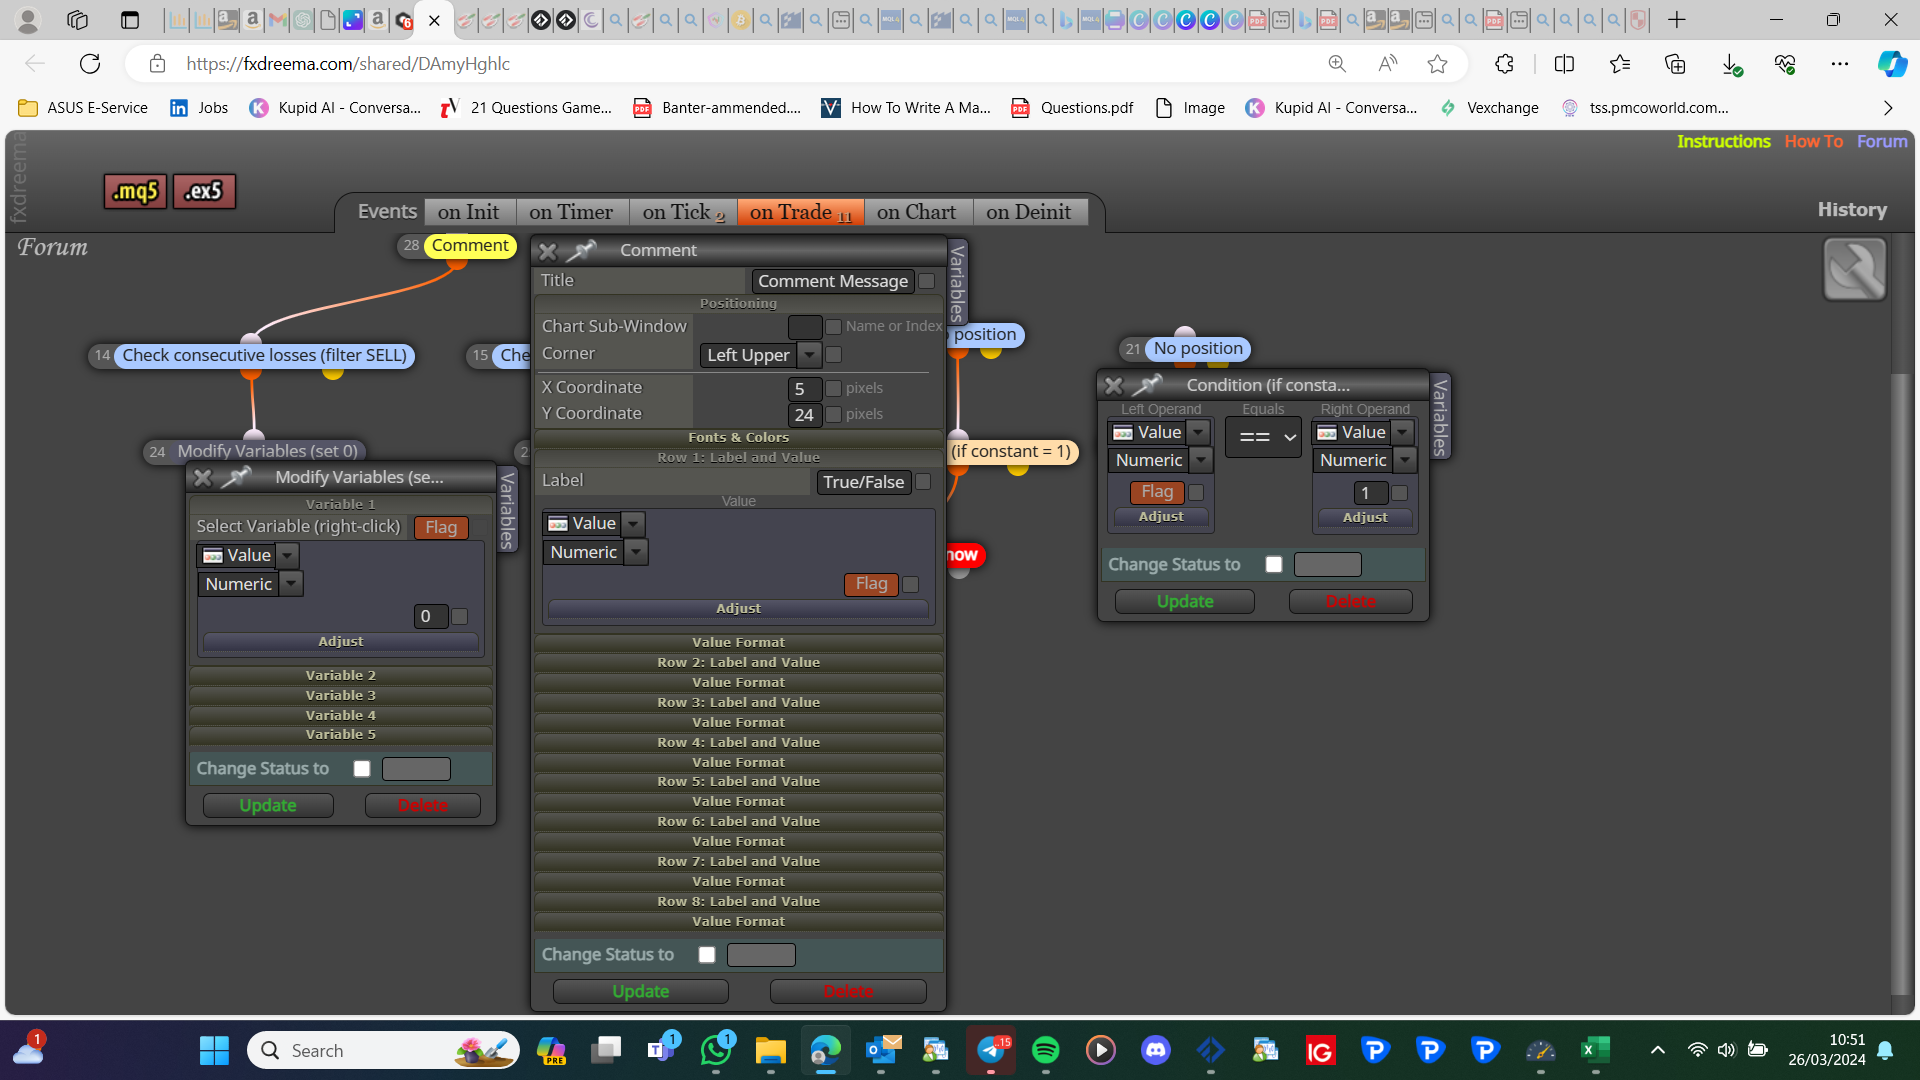Open Left Operand Value dropdown
This screenshot has height=1080, width=1920.
coord(1198,433)
